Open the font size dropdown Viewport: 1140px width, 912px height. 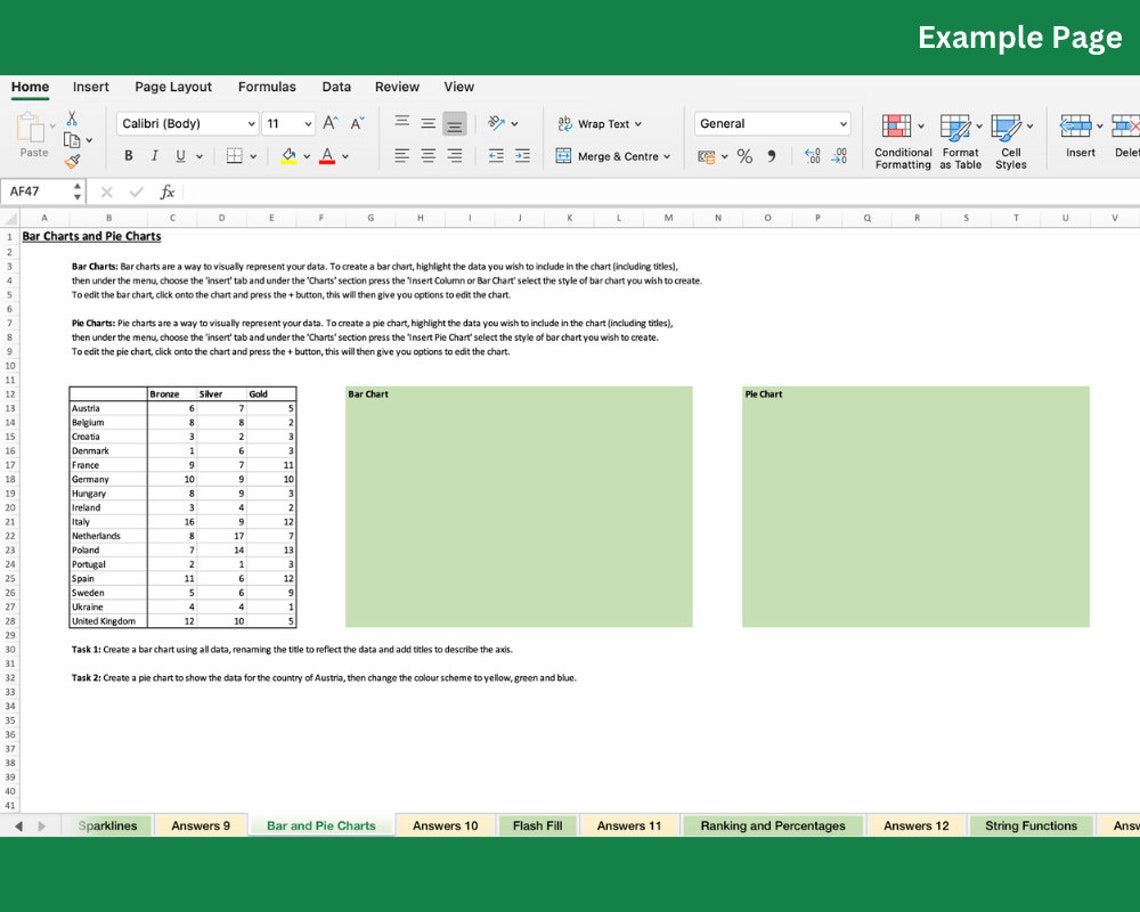click(305, 123)
